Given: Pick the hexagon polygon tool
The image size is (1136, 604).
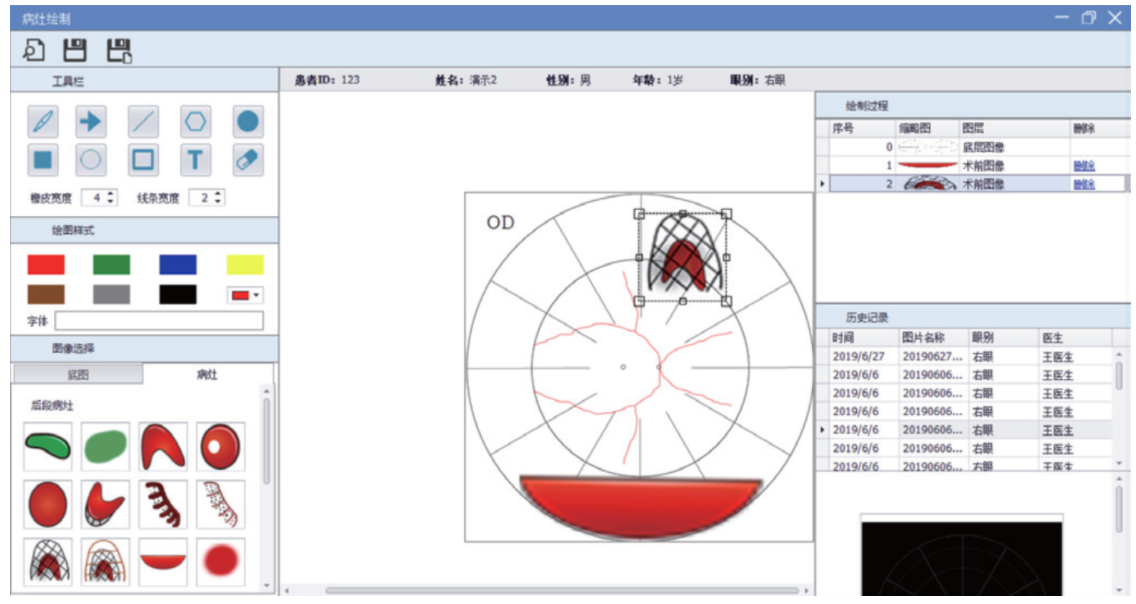Looking at the screenshot, I should (x=196, y=122).
